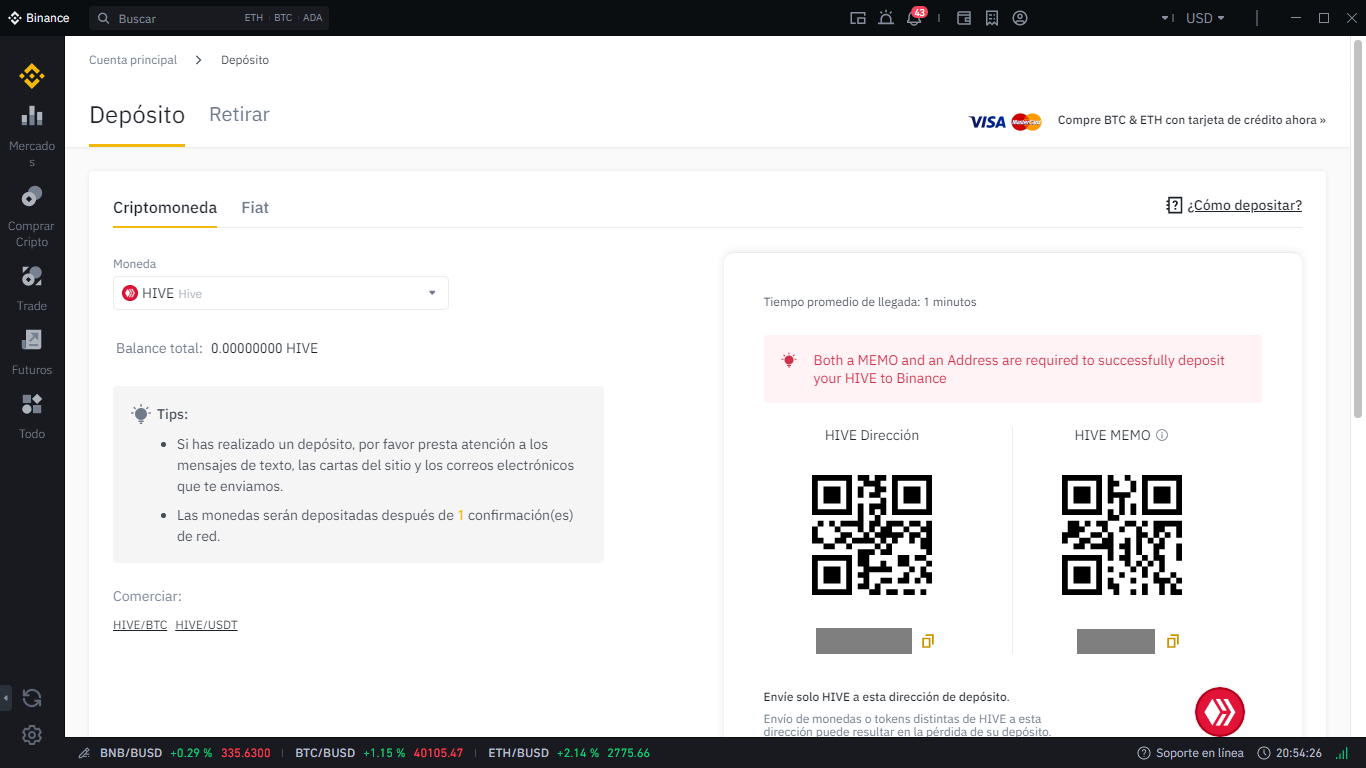The width and height of the screenshot is (1366, 768).
Task: Open the ¿Cómo depositar? link
Action: tap(1243, 206)
